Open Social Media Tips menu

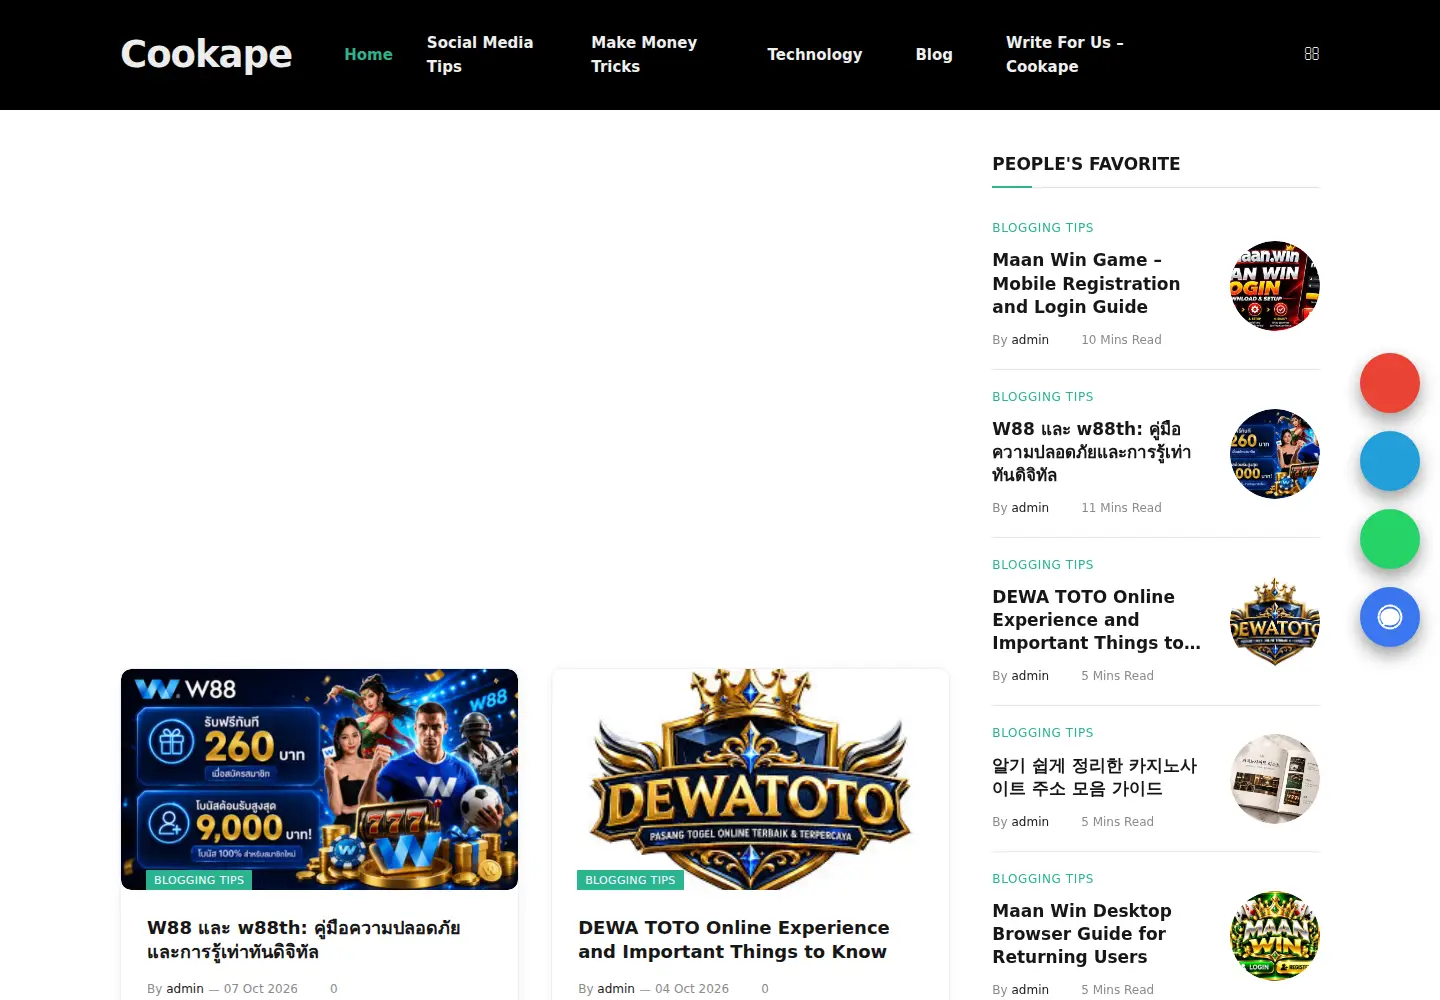tap(482, 54)
